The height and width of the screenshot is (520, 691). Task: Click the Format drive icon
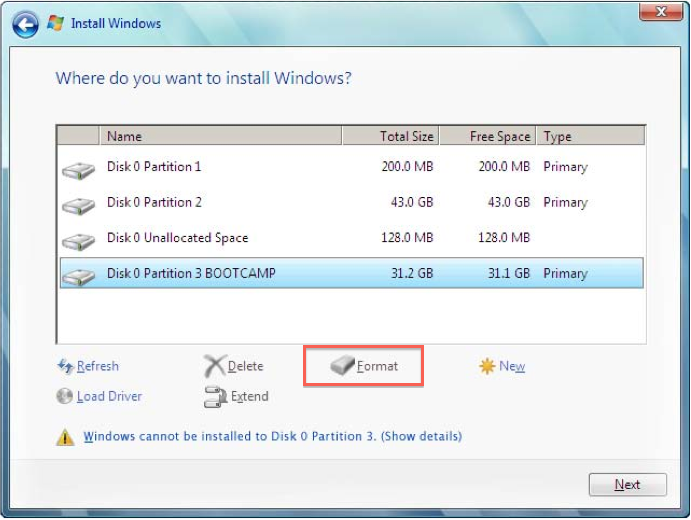click(x=342, y=365)
